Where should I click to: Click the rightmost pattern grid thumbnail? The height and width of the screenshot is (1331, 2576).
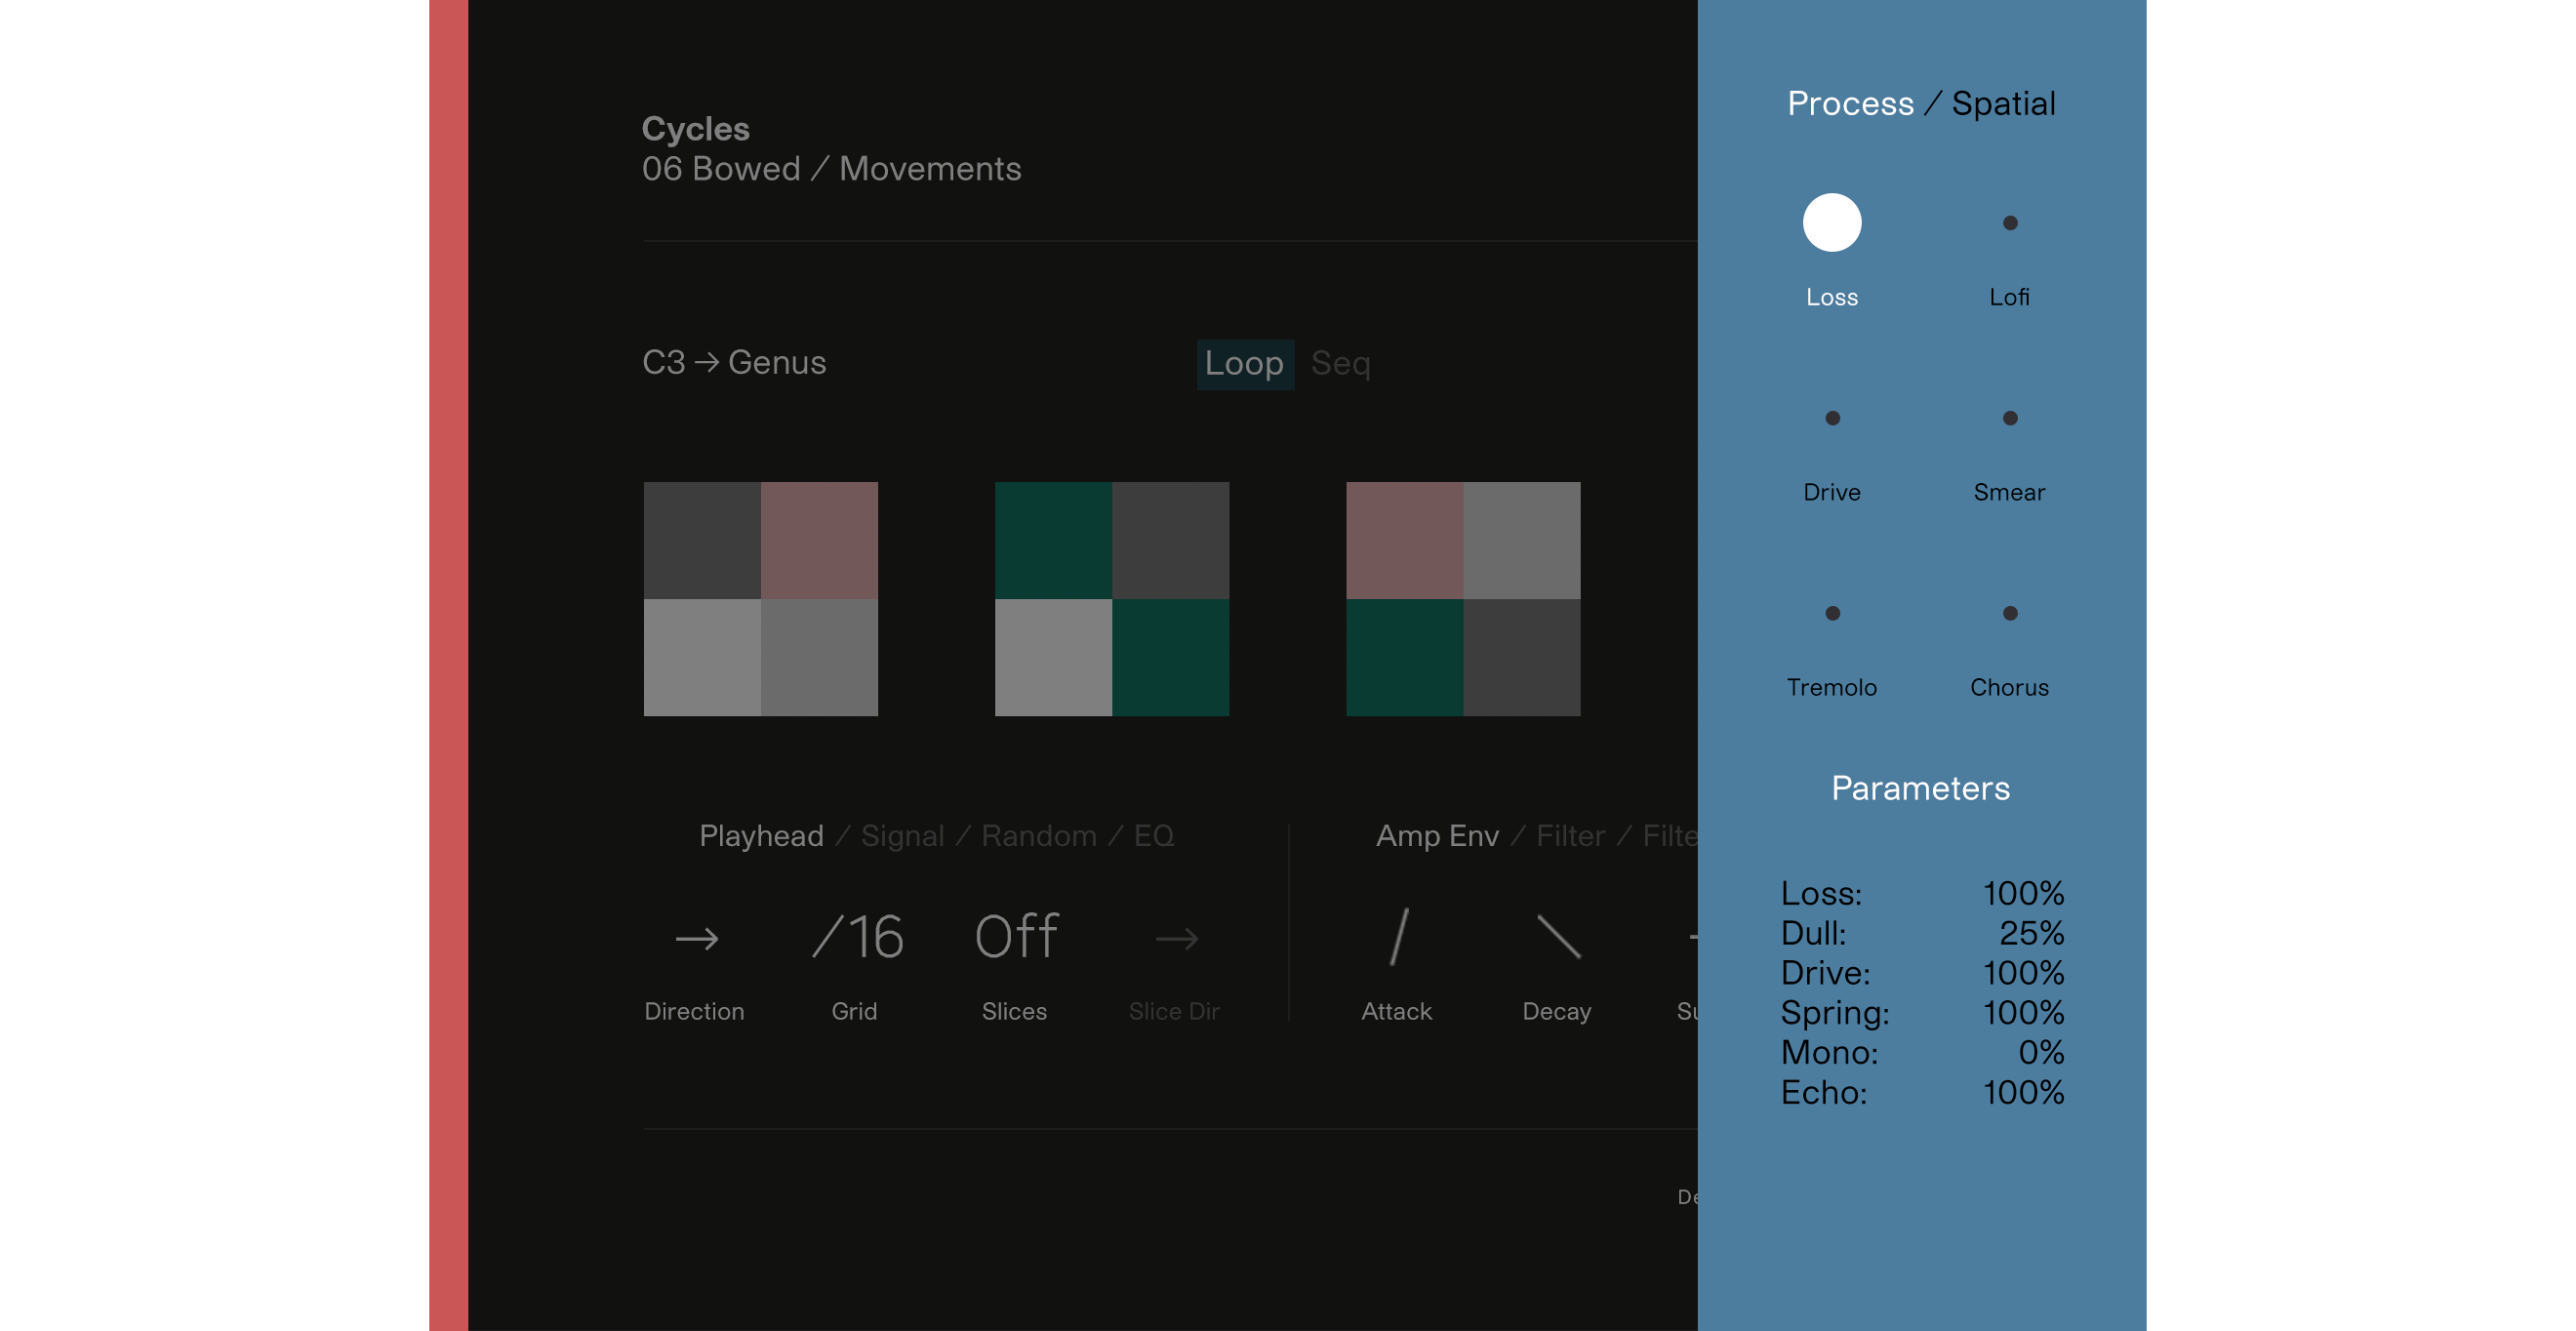tap(1463, 598)
